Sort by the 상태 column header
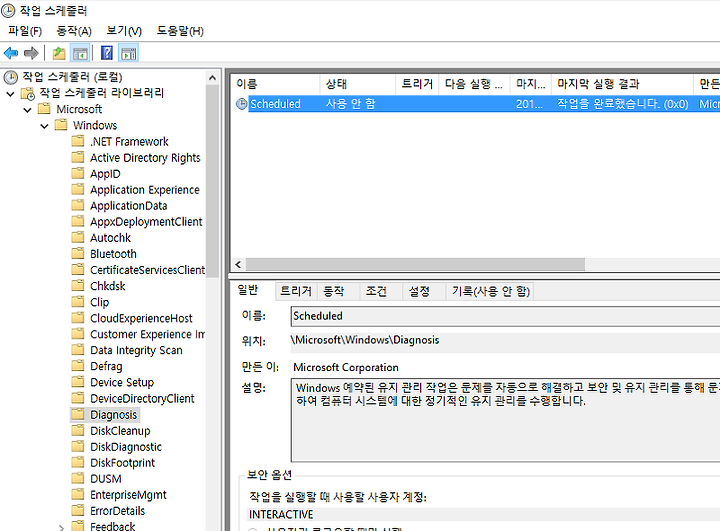 tap(357, 84)
